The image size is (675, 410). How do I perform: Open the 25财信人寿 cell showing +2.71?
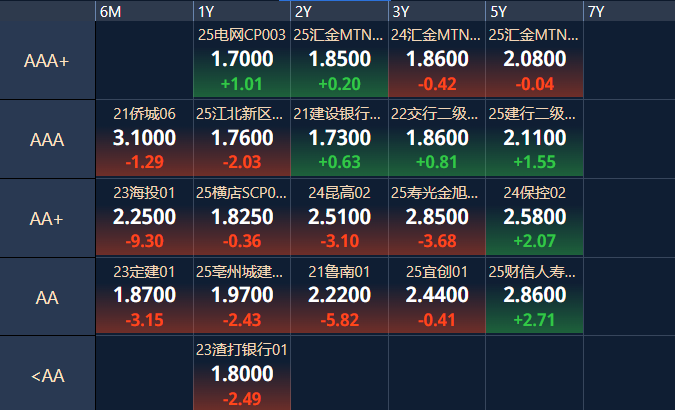(534, 296)
